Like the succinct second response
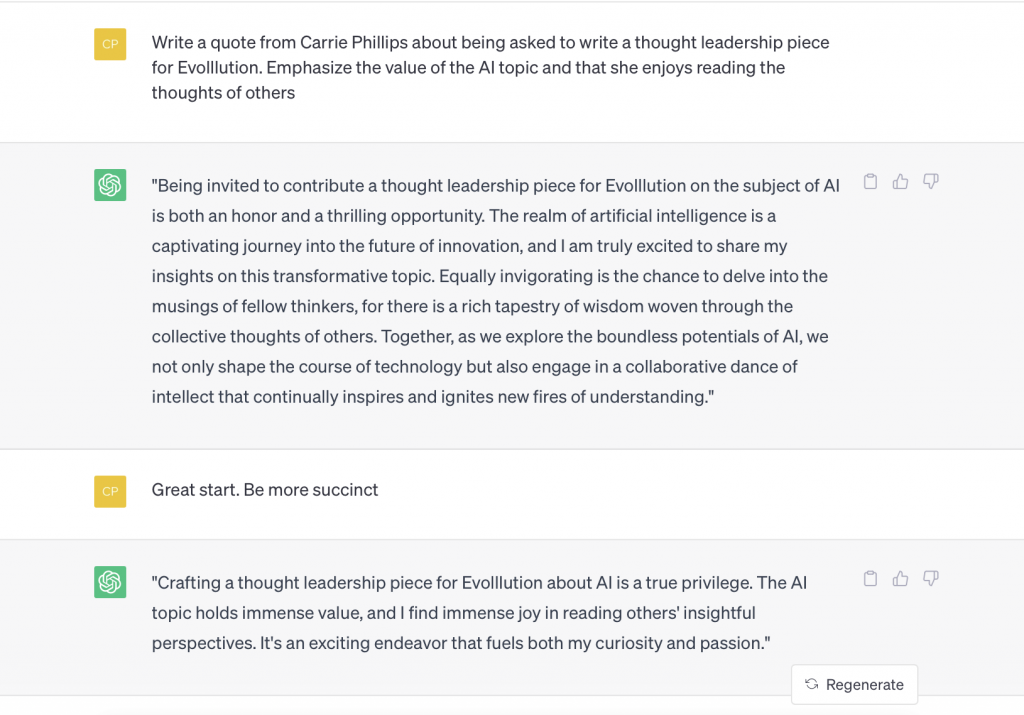Screen dimensions: 1024x715 (x=901, y=579)
